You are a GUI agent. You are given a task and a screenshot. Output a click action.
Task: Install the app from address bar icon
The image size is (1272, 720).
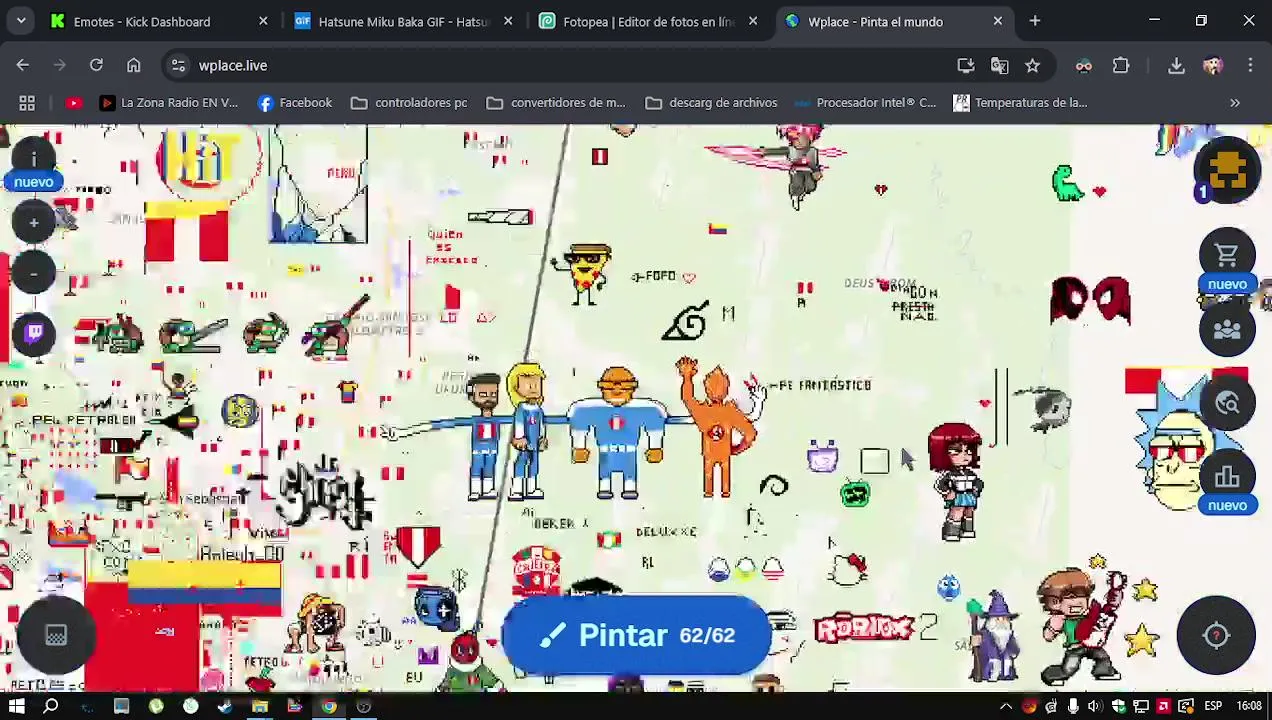click(x=965, y=65)
